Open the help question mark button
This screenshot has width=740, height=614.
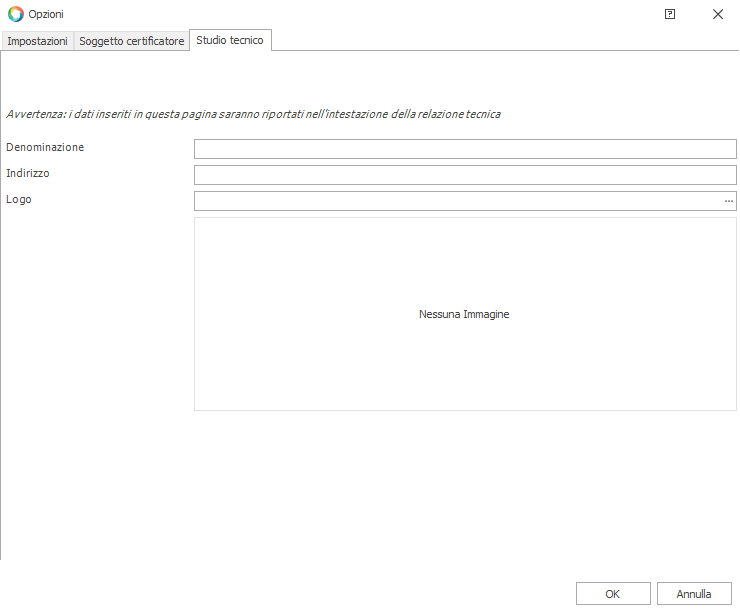pos(669,14)
